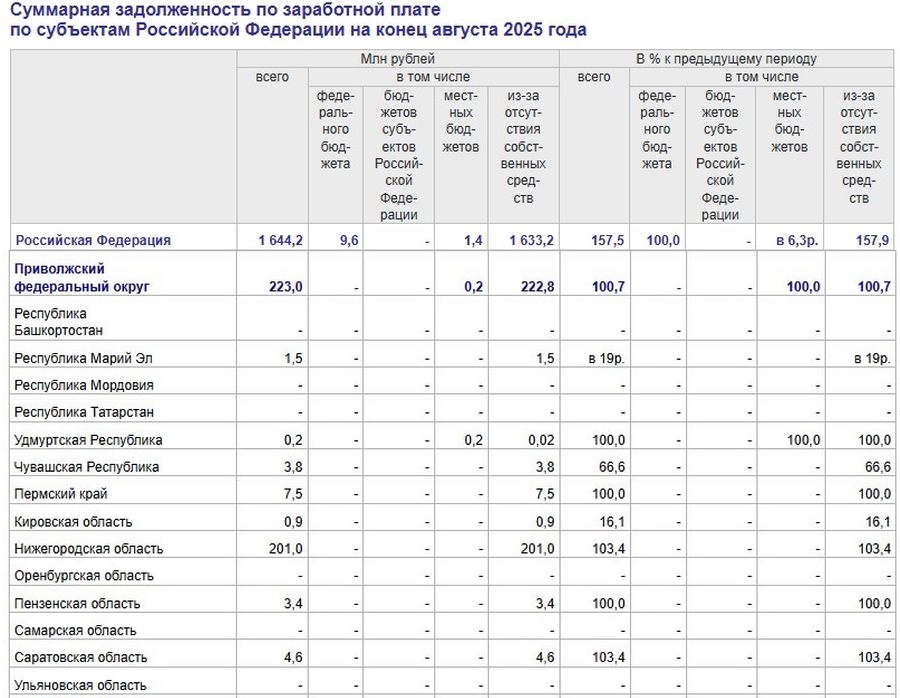
Task: Click the "Пермский край" row label
Action: tap(61, 494)
